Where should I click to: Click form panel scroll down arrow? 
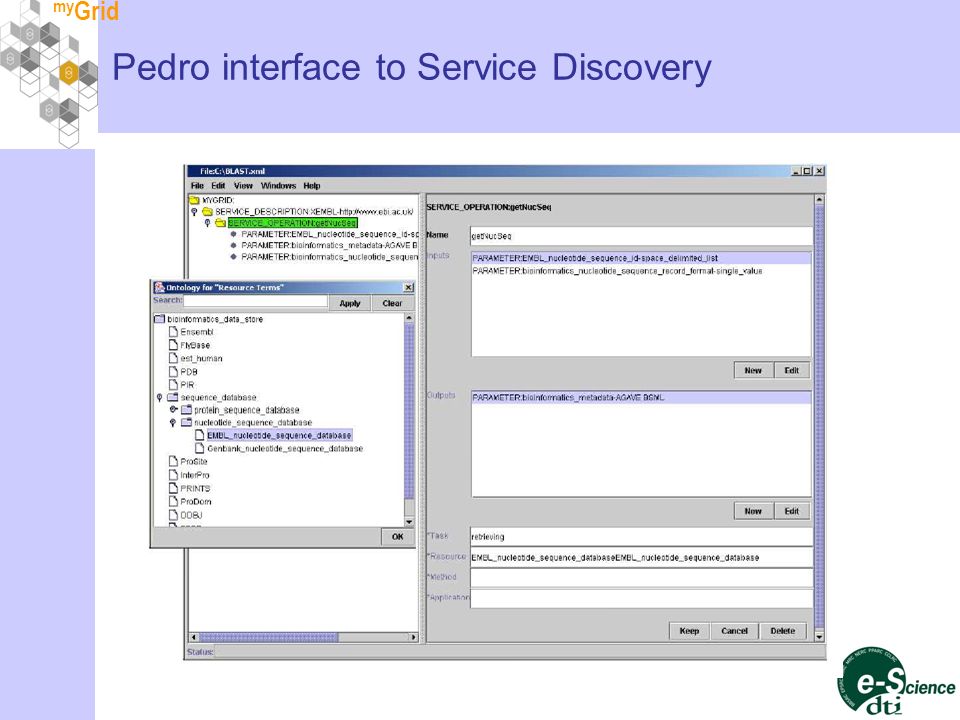click(x=819, y=637)
